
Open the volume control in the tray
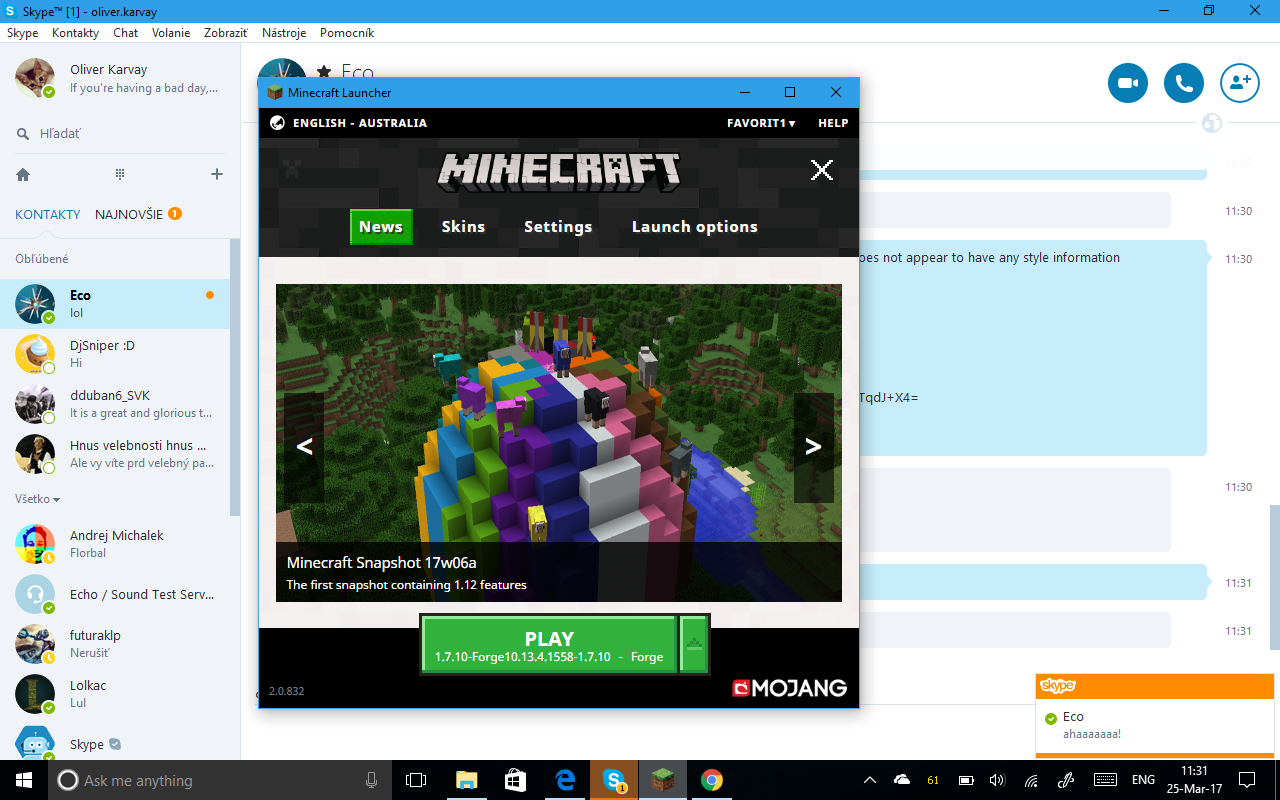(997, 780)
